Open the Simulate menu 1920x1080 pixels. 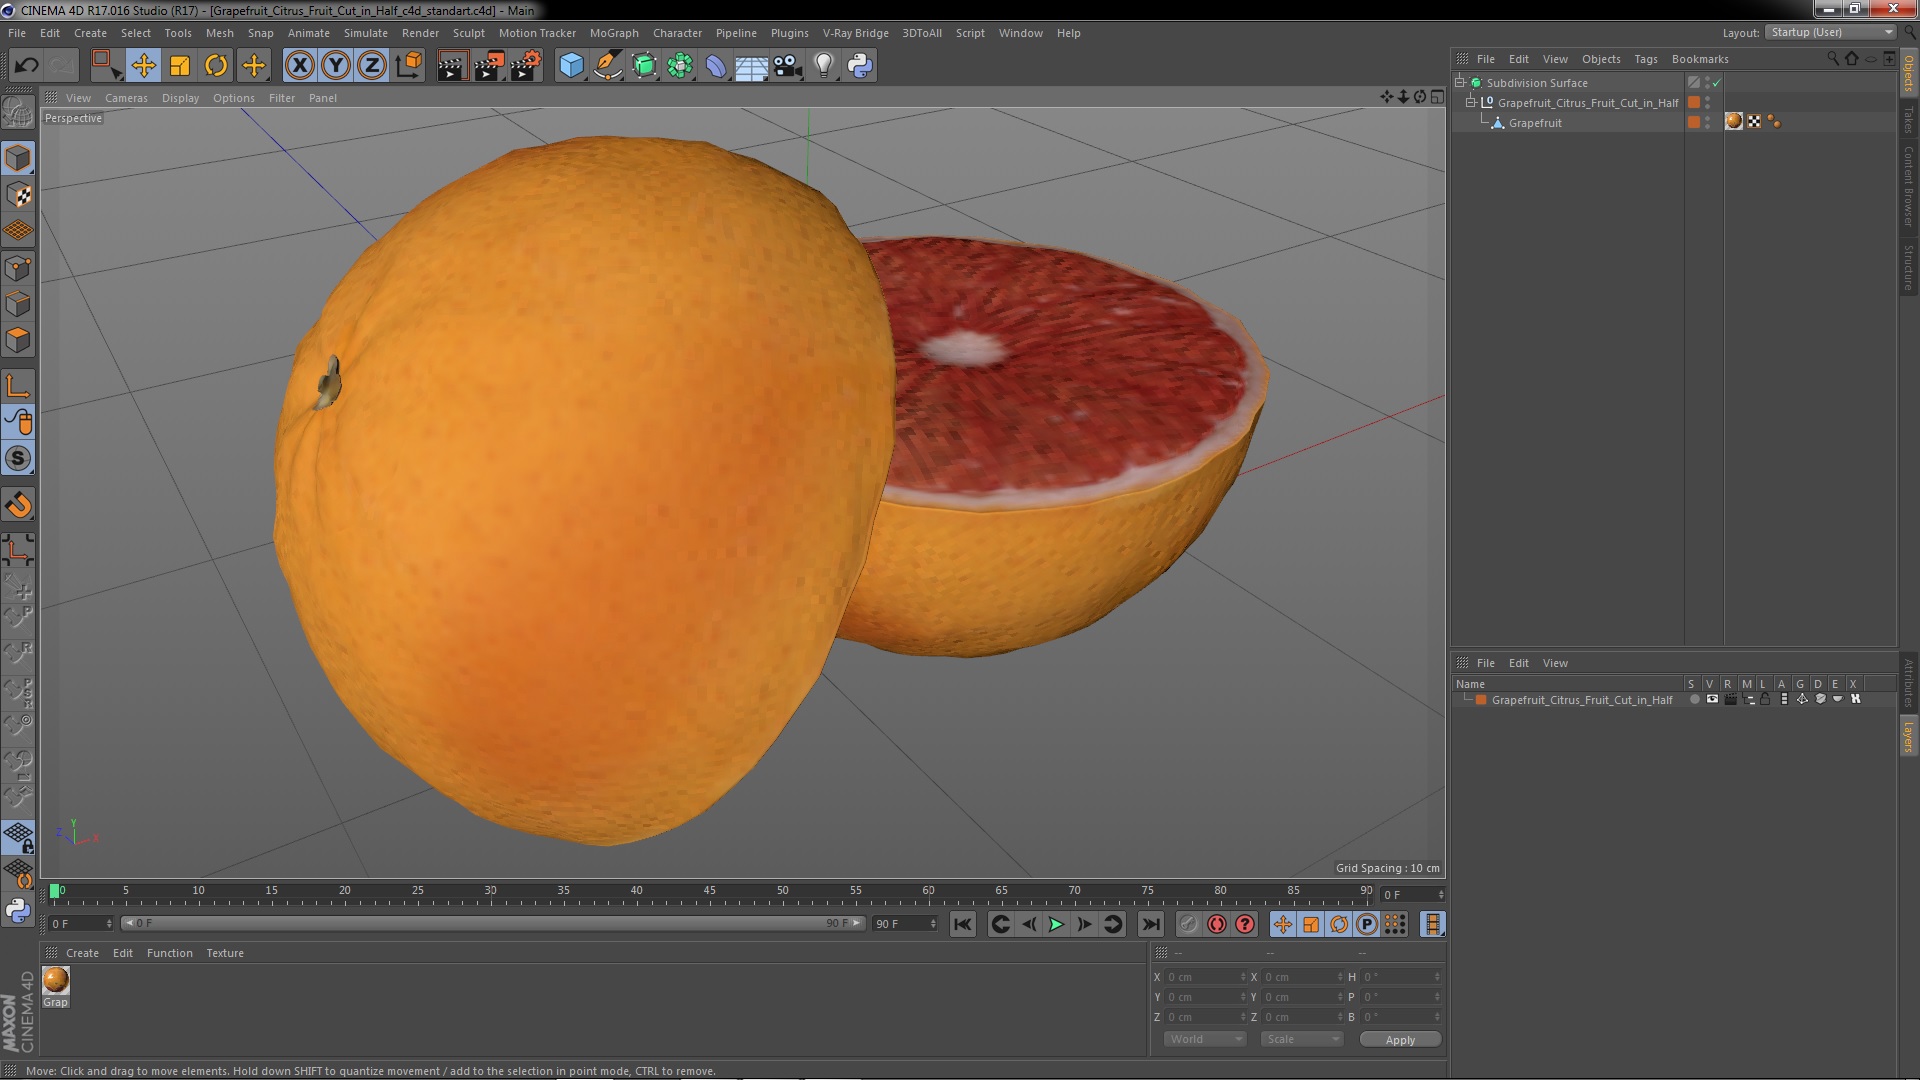[x=365, y=33]
